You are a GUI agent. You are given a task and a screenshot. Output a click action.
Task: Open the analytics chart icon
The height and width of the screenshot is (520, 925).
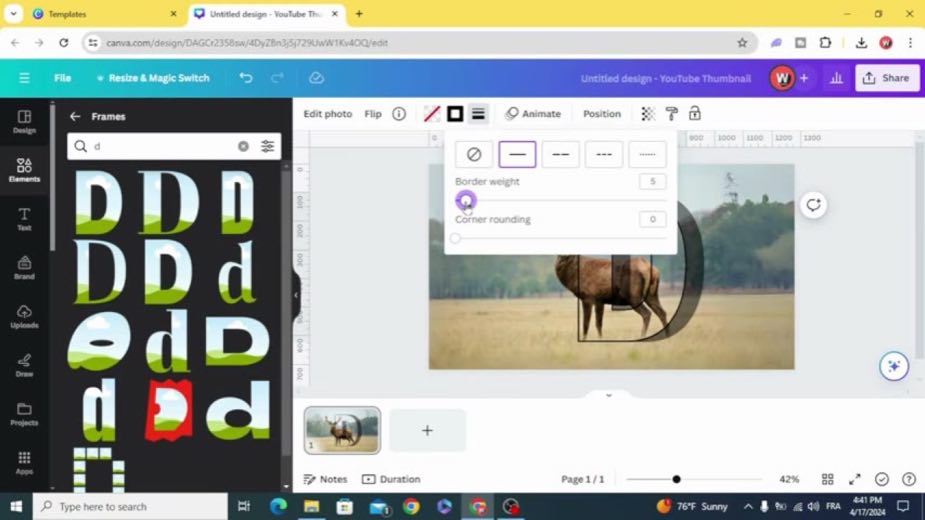pyautogui.click(x=836, y=78)
